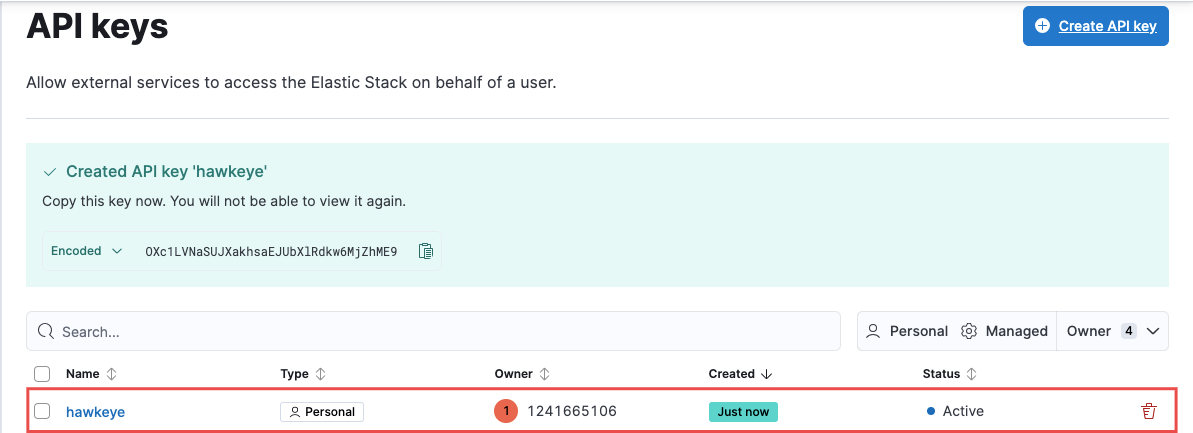
Task: Click the encoded key string text
Action: pos(271,251)
